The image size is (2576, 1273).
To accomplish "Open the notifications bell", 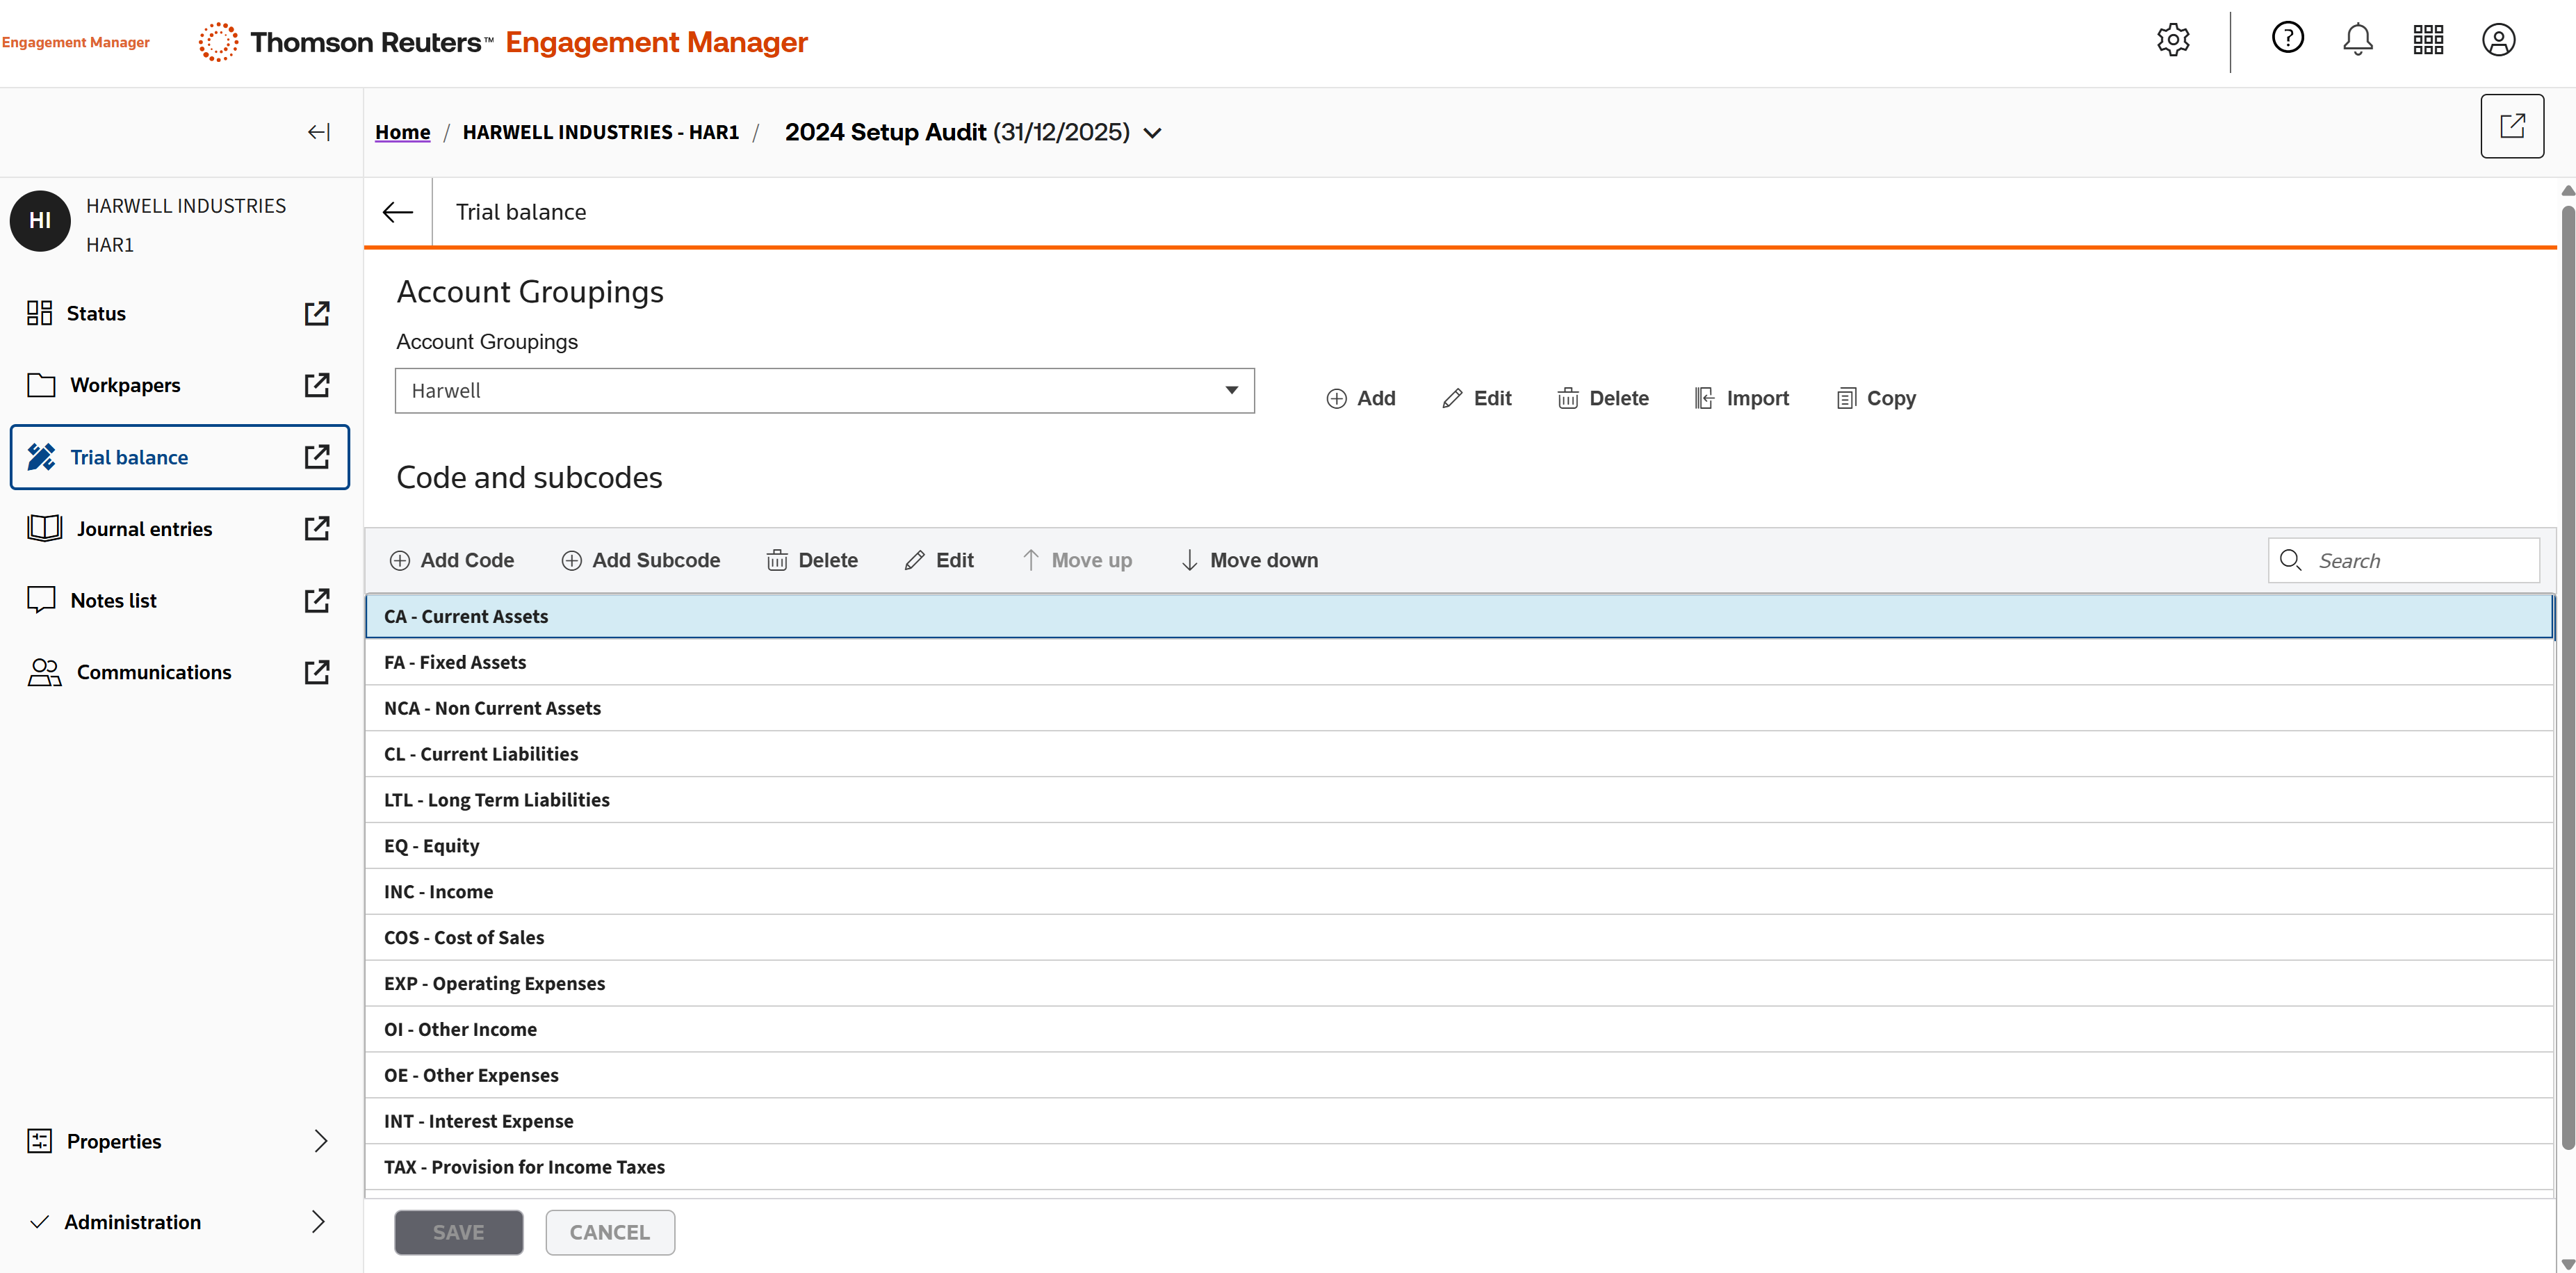I will click(x=2357, y=40).
